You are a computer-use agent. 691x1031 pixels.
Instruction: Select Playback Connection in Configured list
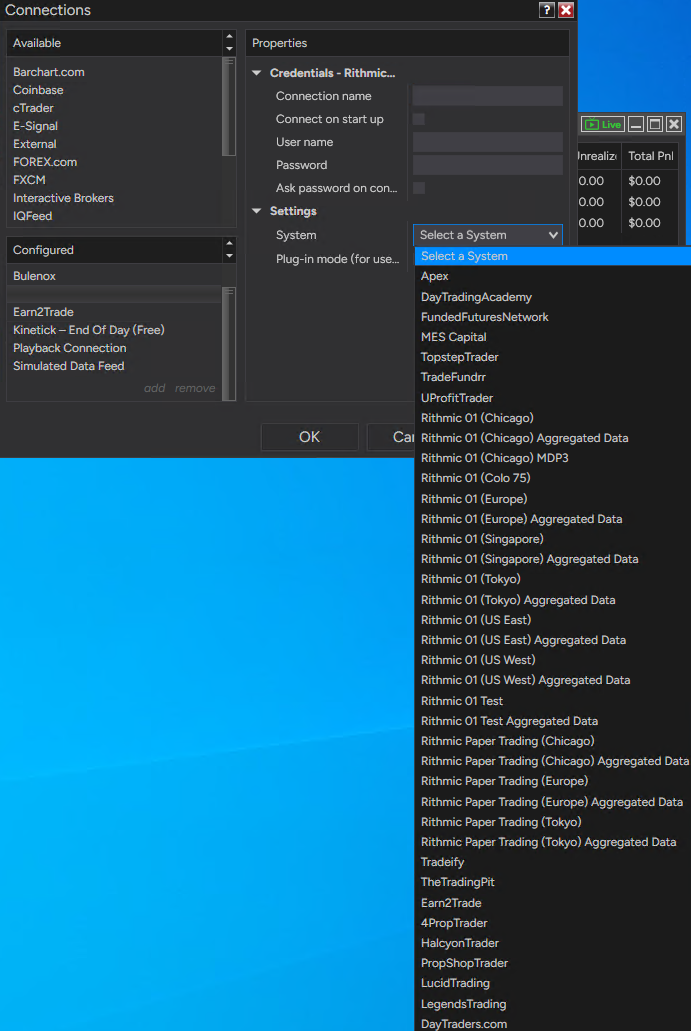coord(70,348)
